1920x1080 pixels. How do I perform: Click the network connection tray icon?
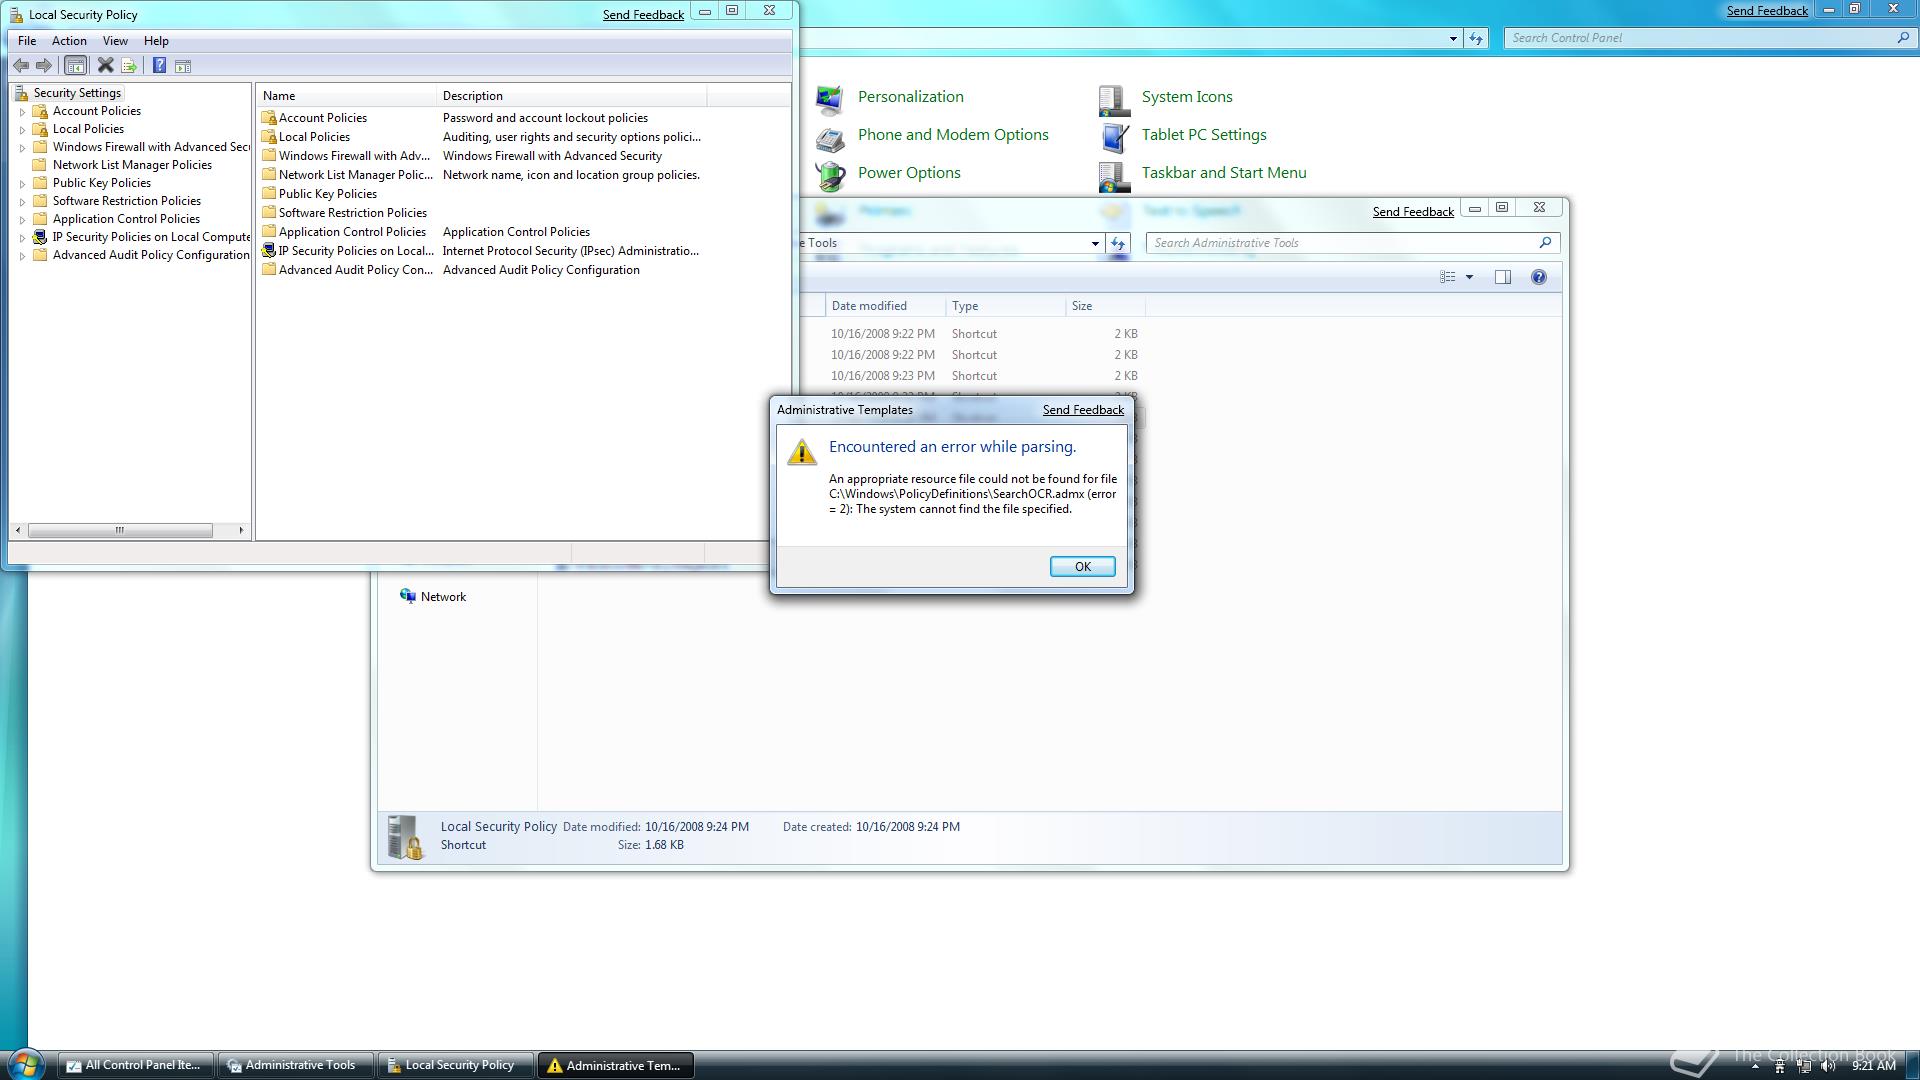point(1804,1066)
